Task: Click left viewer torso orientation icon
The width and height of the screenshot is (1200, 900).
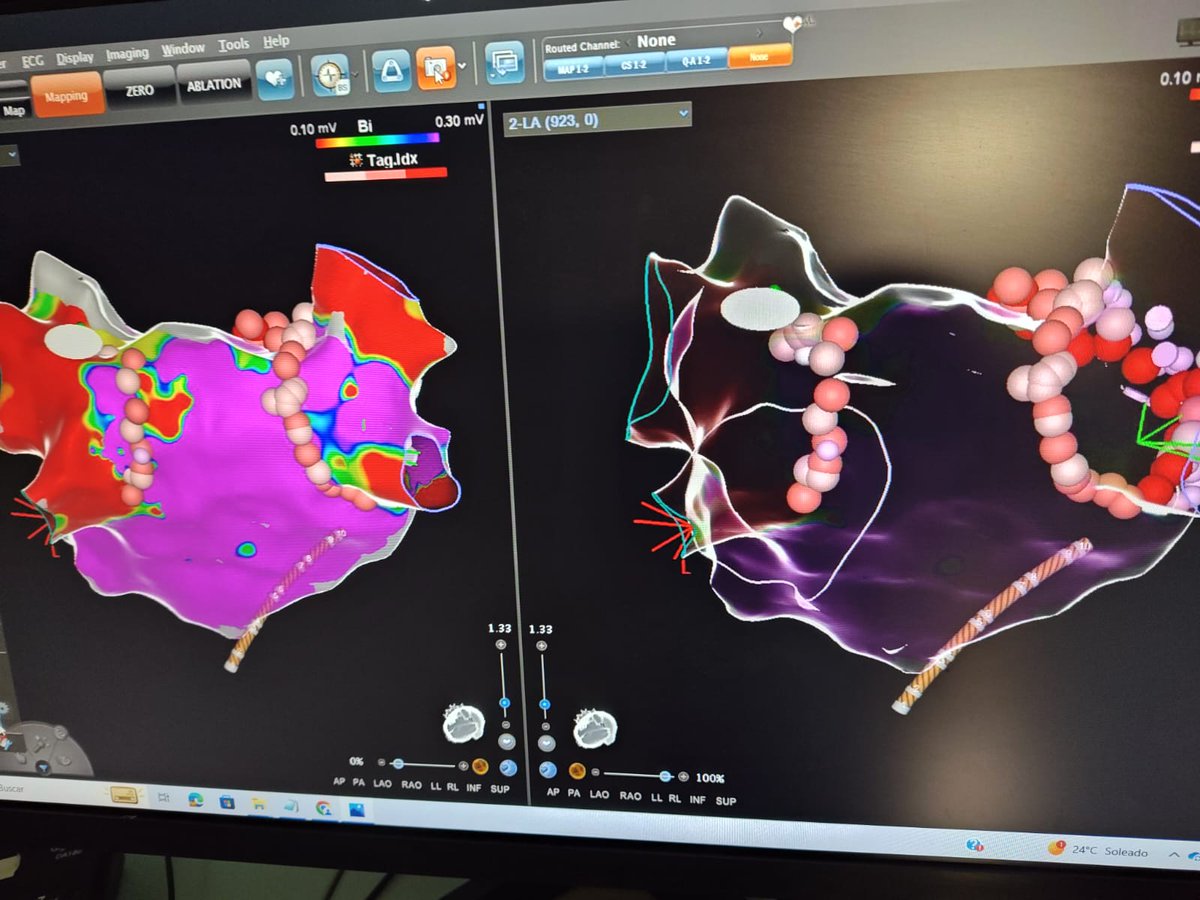Action: (464, 723)
